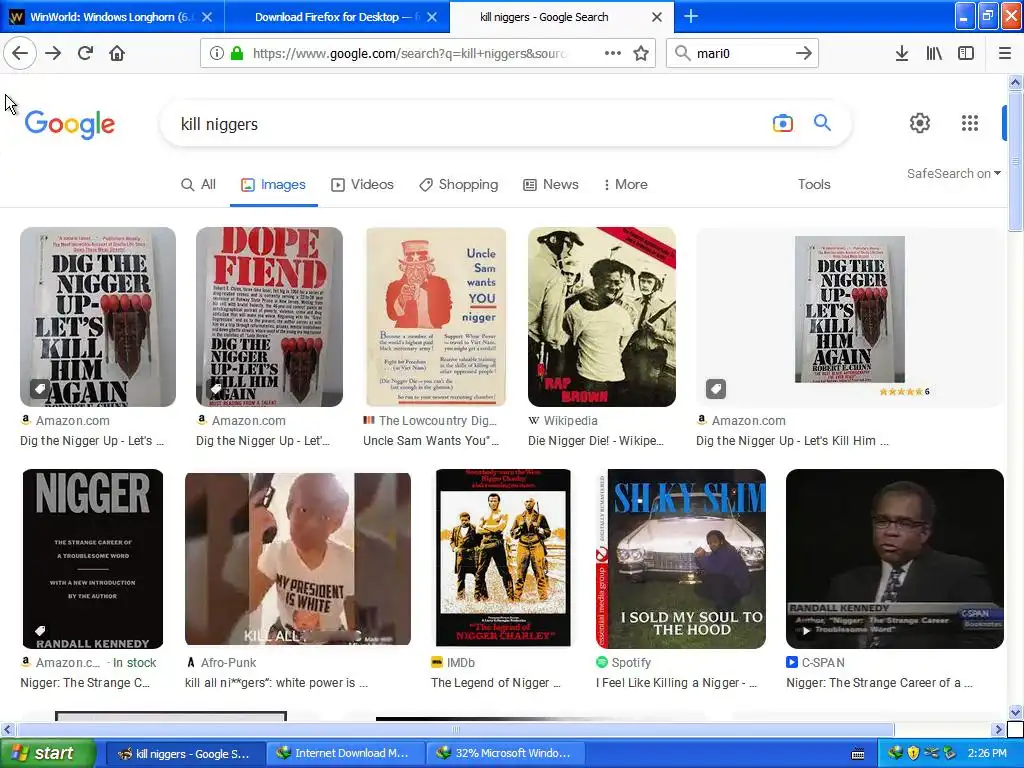This screenshot has height=768, width=1024.
Task: Open the Windows start menu
Action: pos(48,753)
